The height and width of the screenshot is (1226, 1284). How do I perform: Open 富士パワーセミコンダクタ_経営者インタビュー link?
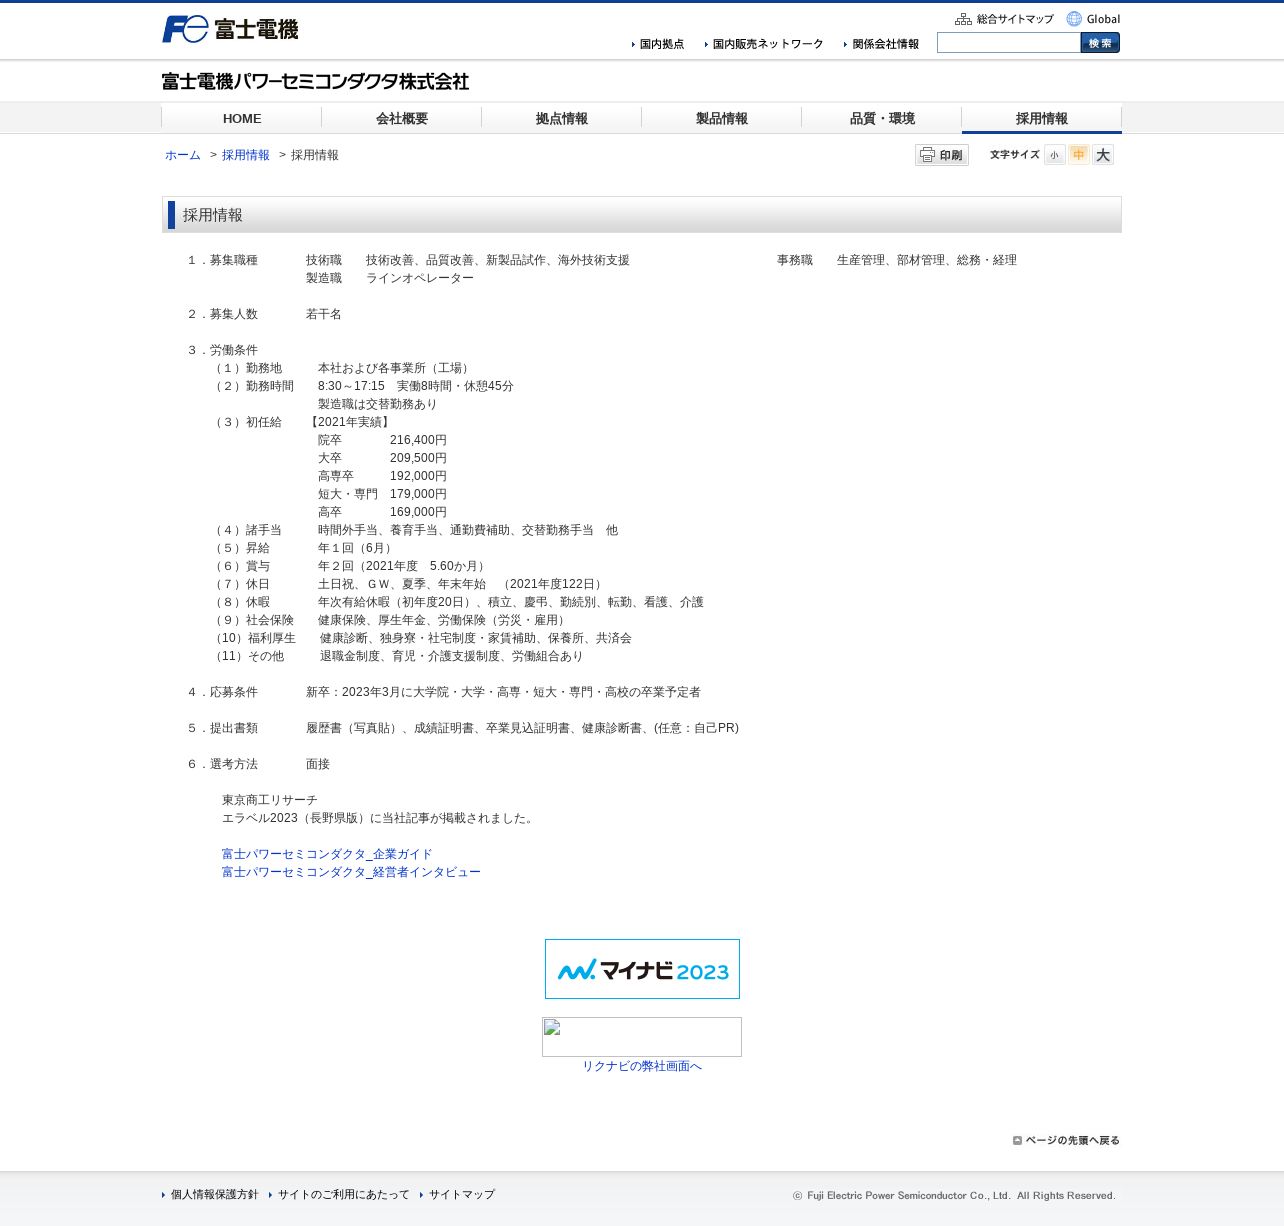click(351, 872)
